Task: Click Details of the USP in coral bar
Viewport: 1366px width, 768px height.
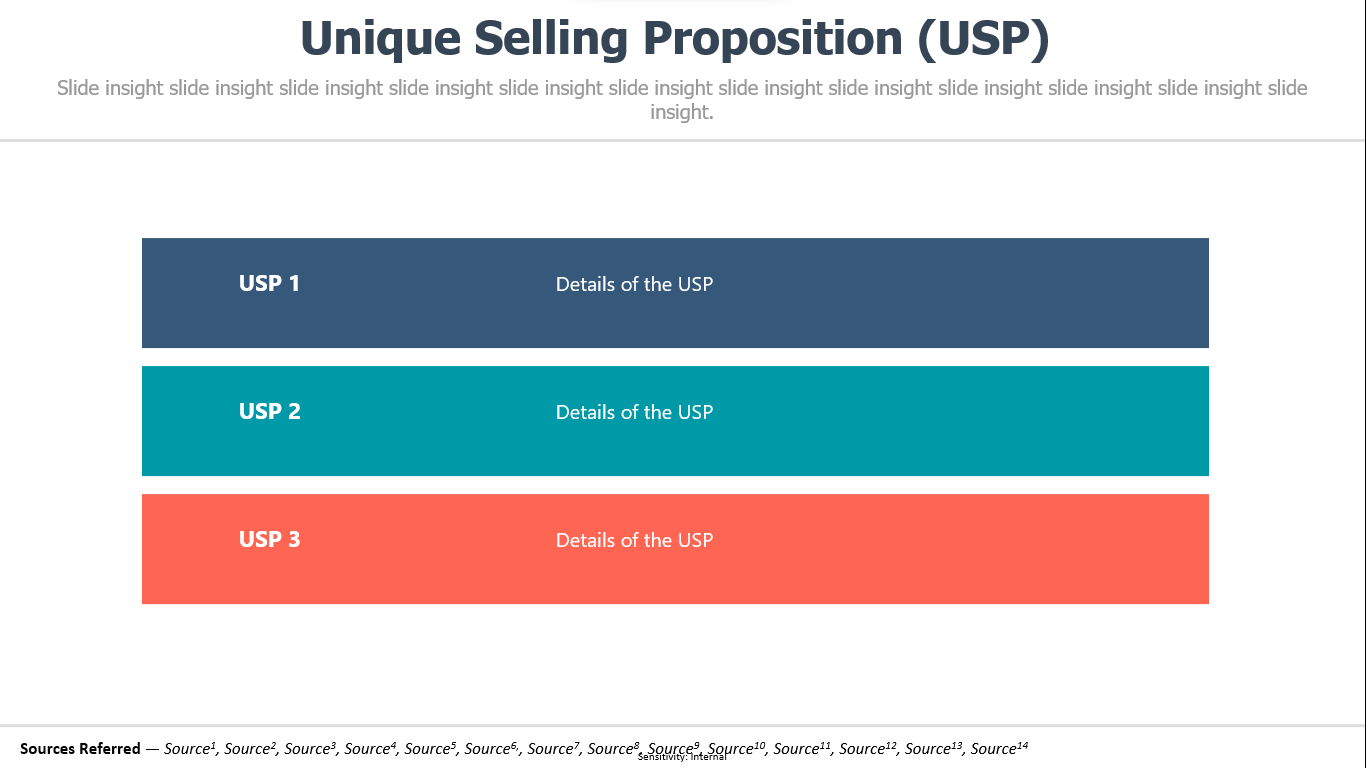Action: point(634,540)
